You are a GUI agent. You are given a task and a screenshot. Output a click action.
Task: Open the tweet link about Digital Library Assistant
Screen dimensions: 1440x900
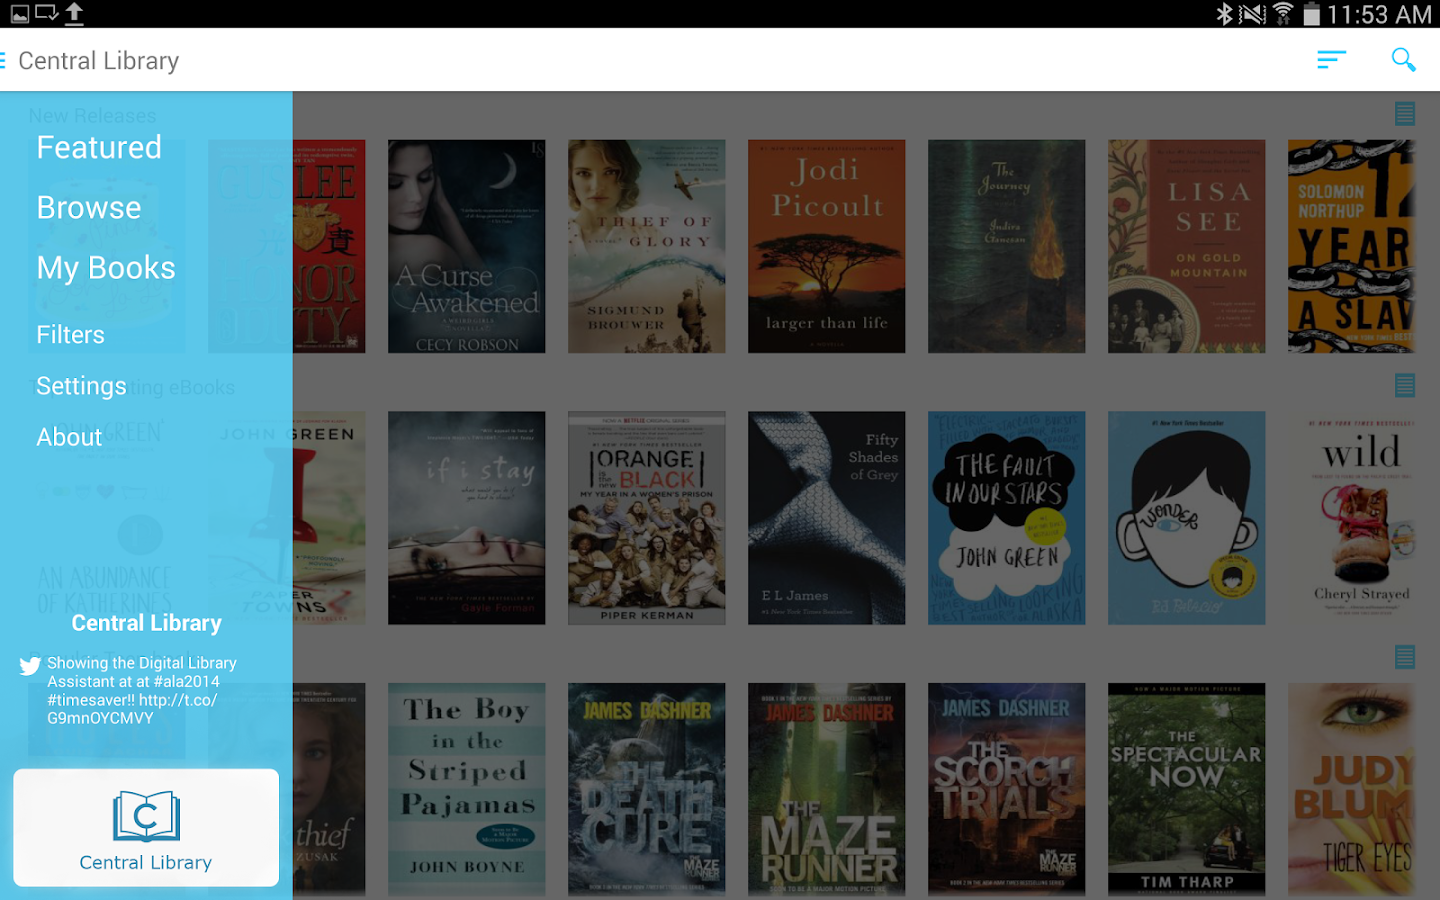pos(142,690)
